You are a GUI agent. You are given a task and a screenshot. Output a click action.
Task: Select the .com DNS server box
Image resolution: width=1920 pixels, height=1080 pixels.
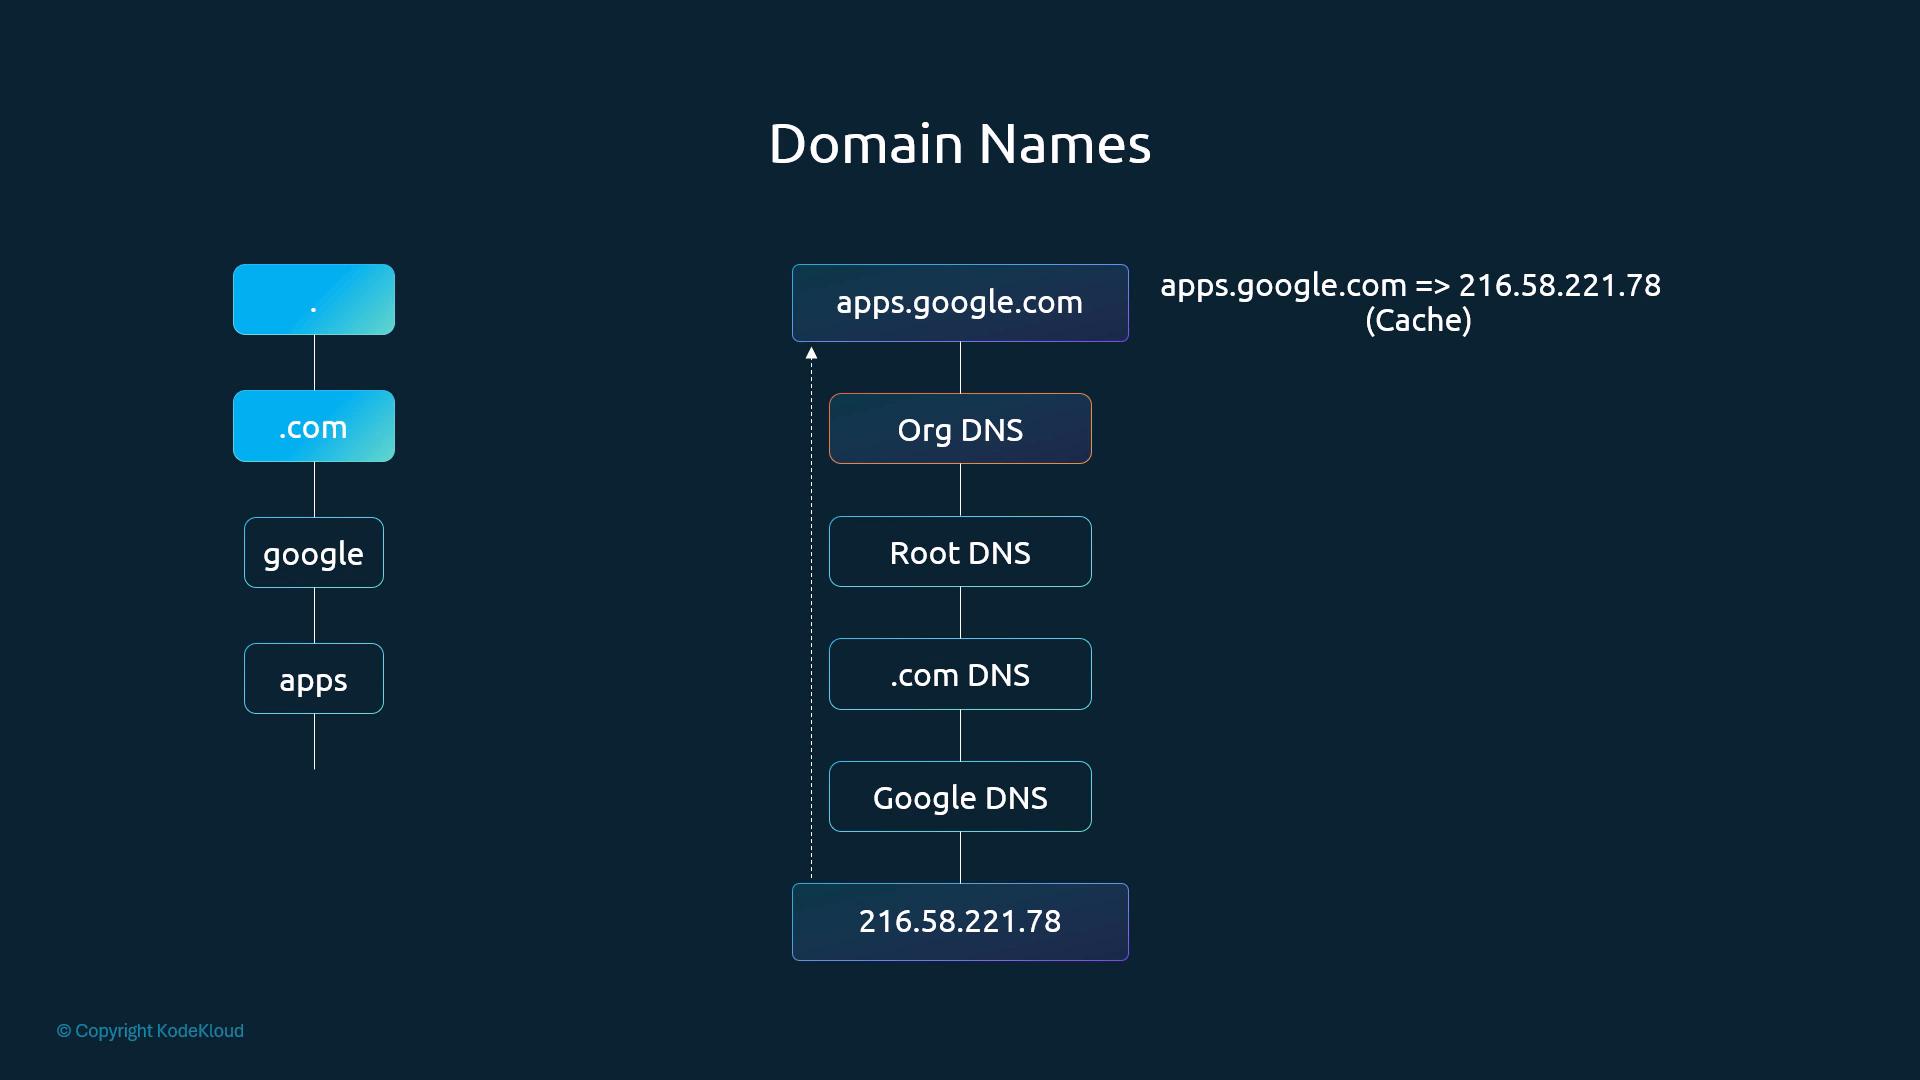click(x=960, y=674)
